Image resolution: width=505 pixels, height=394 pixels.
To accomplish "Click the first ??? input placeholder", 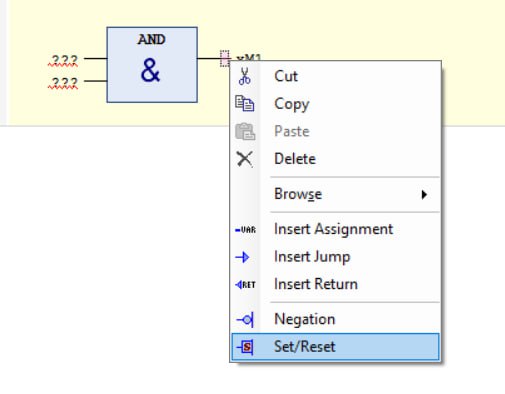I will [x=63, y=60].
